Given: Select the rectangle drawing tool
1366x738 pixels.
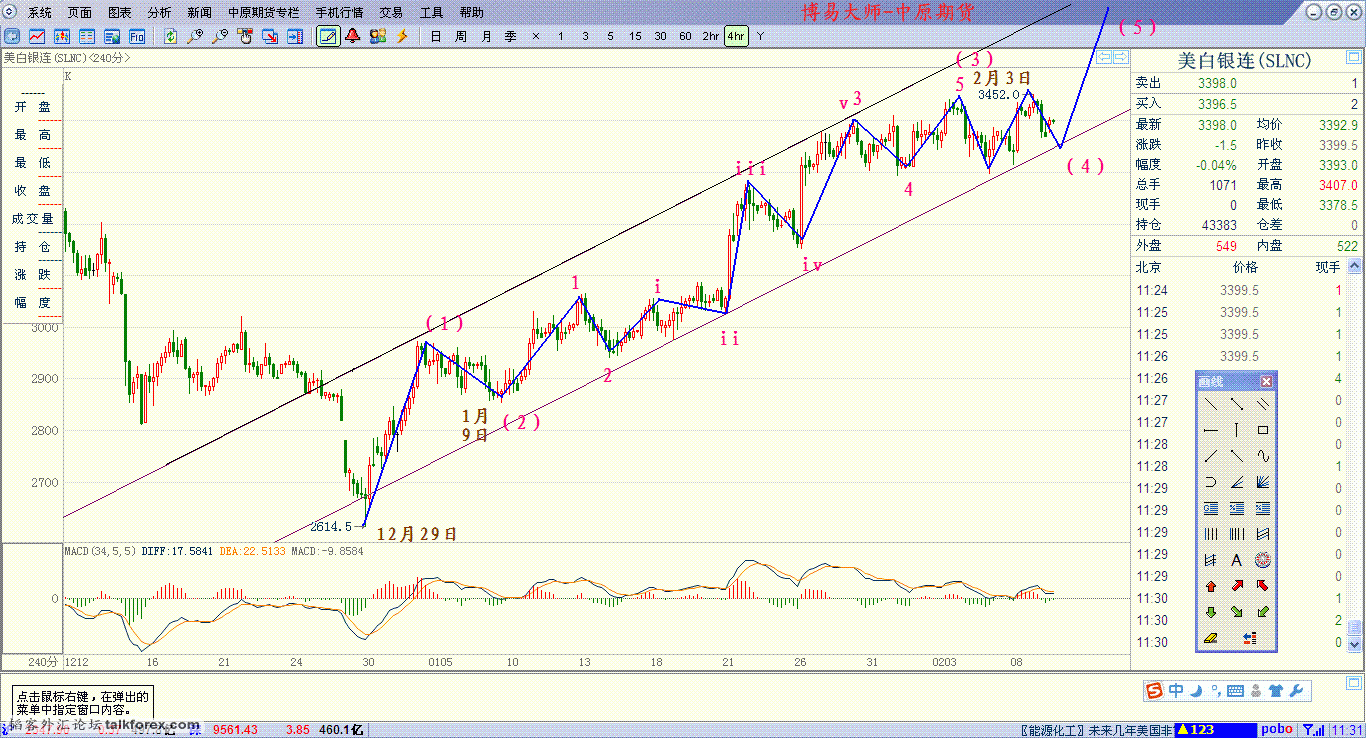Looking at the screenshot, I should pyautogui.click(x=1263, y=430).
